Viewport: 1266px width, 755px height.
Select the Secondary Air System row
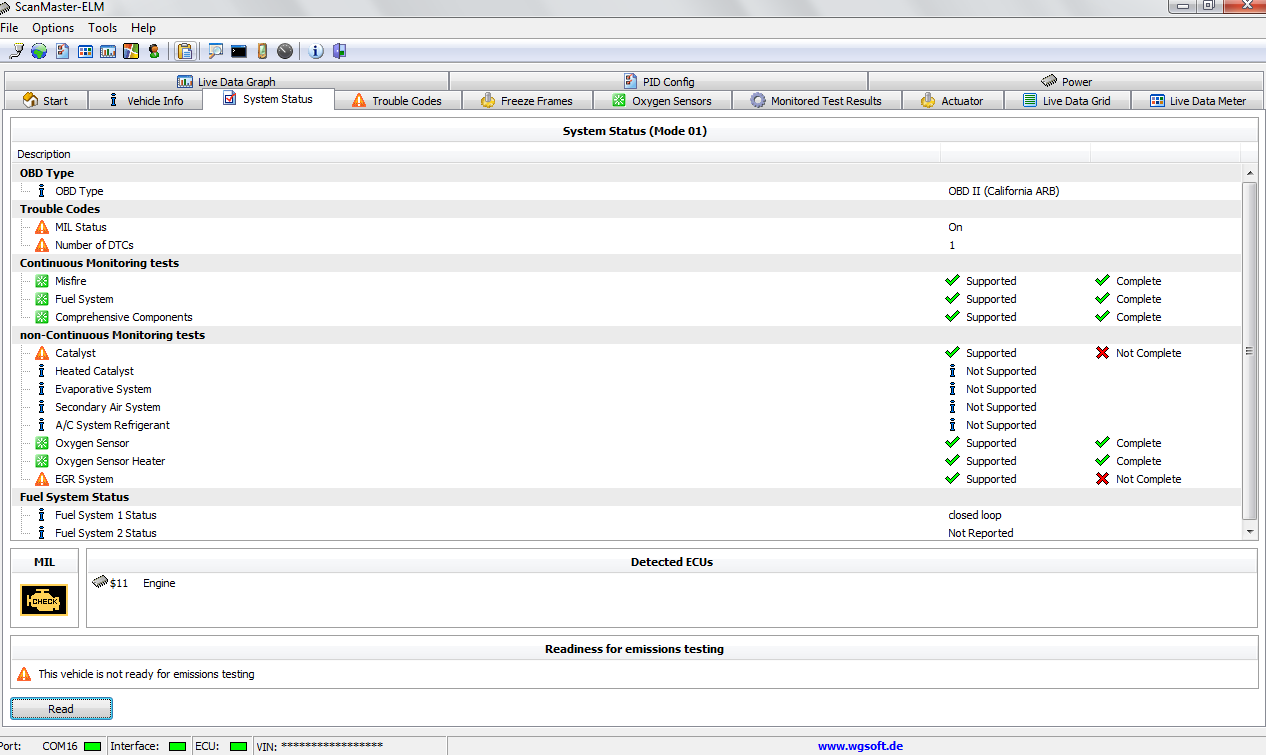[628, 407]
